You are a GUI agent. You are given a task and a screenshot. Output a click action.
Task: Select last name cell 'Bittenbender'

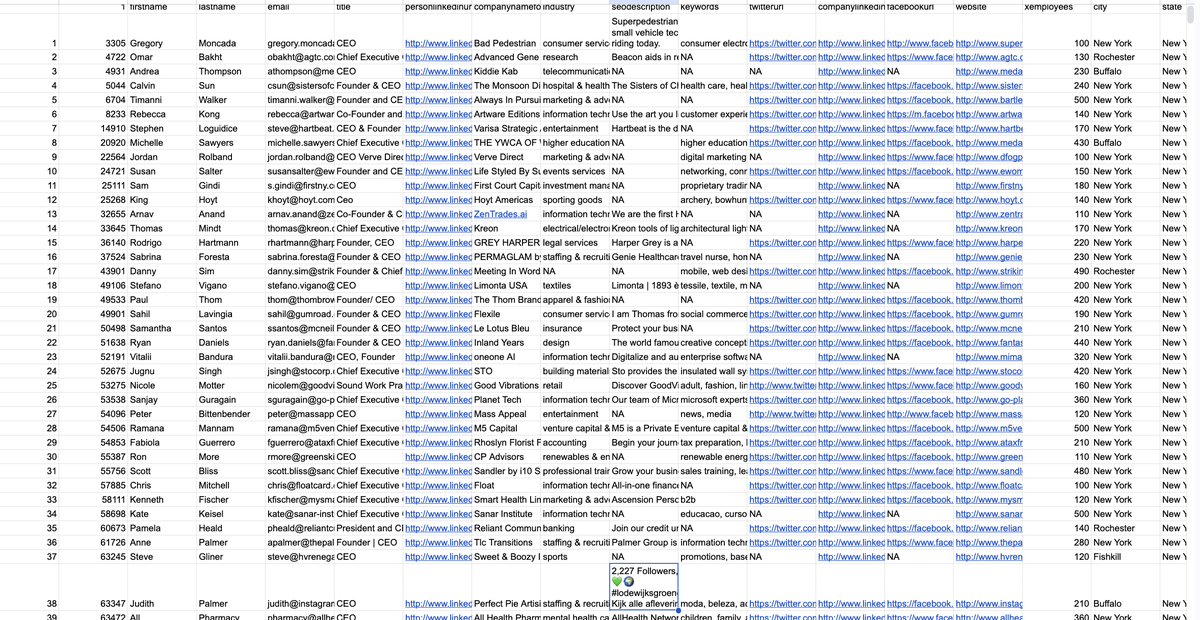[230, 414]
